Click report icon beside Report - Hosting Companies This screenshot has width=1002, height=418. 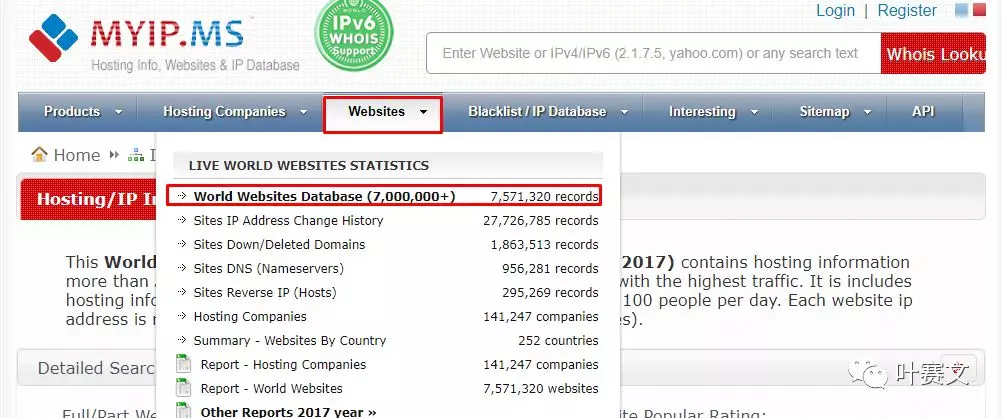pos(183,364)
